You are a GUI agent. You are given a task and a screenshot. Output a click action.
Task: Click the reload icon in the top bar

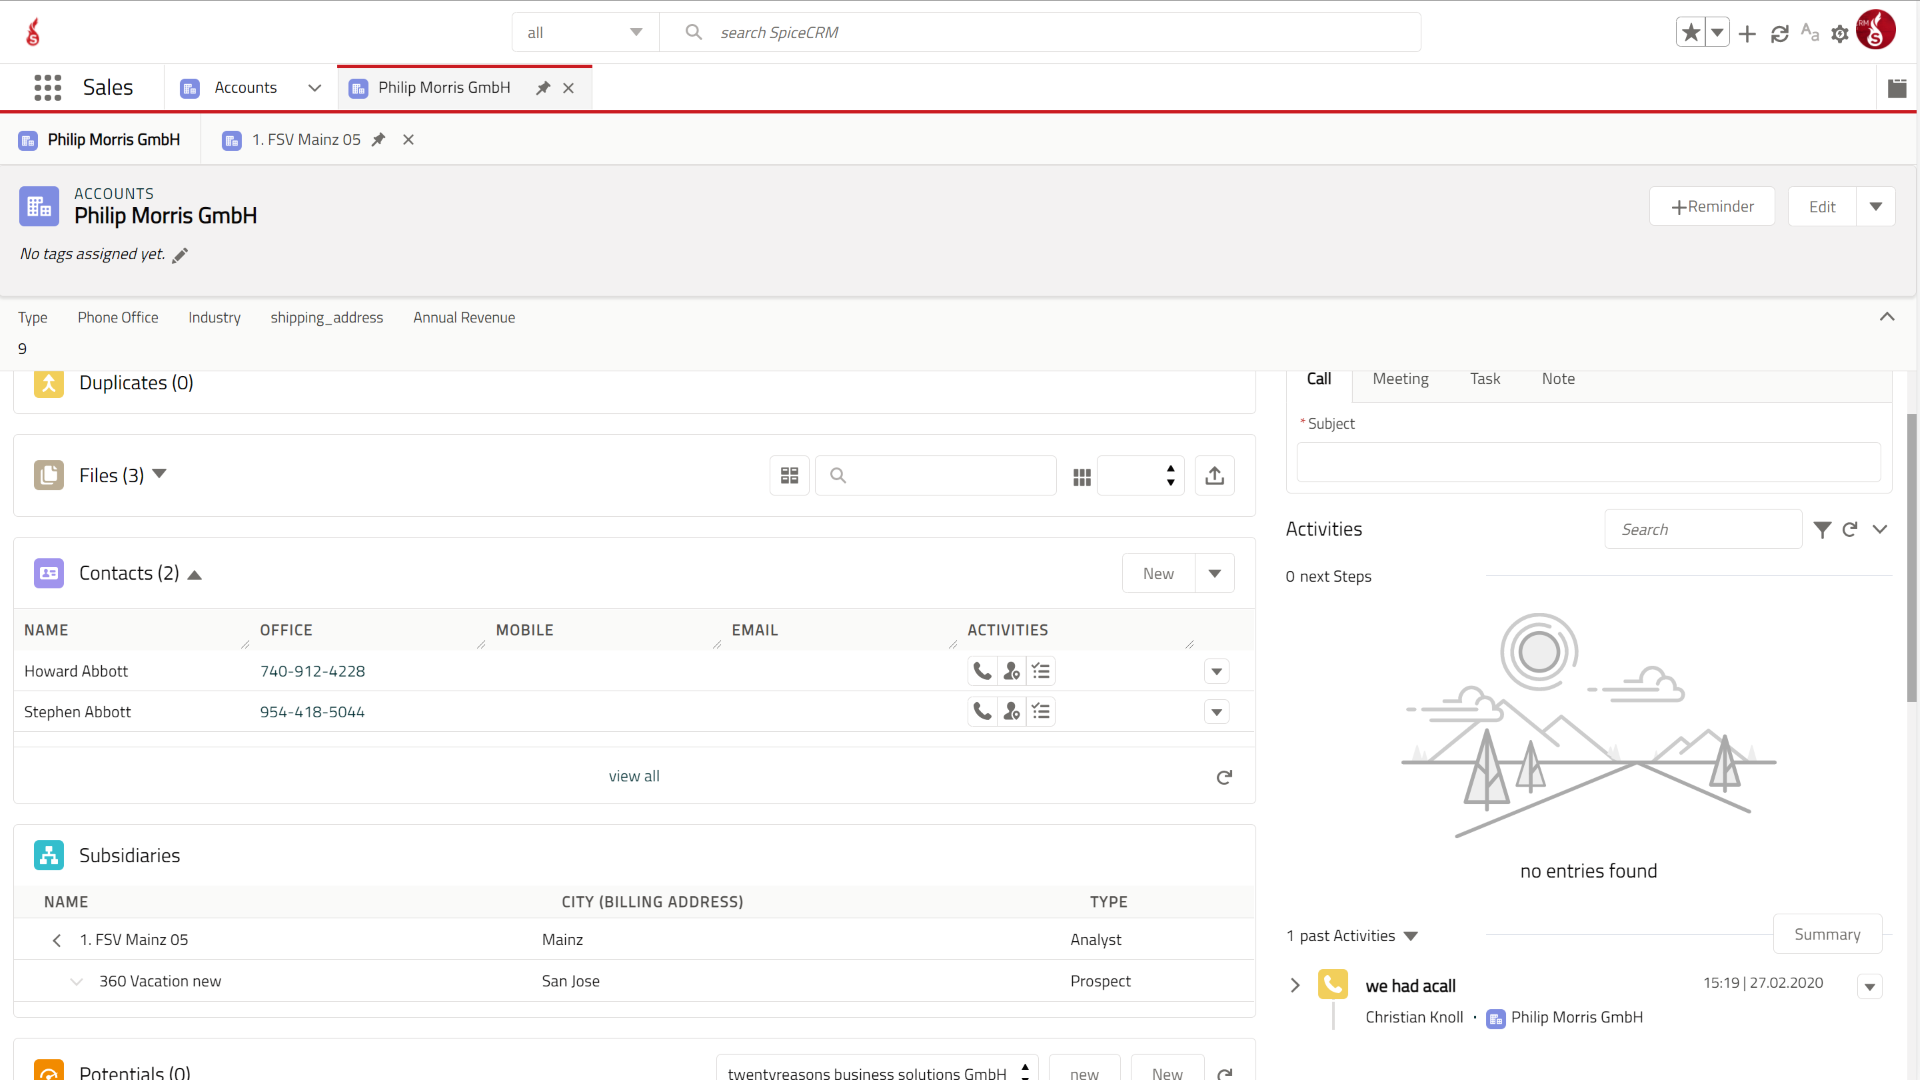[1779, 34]
